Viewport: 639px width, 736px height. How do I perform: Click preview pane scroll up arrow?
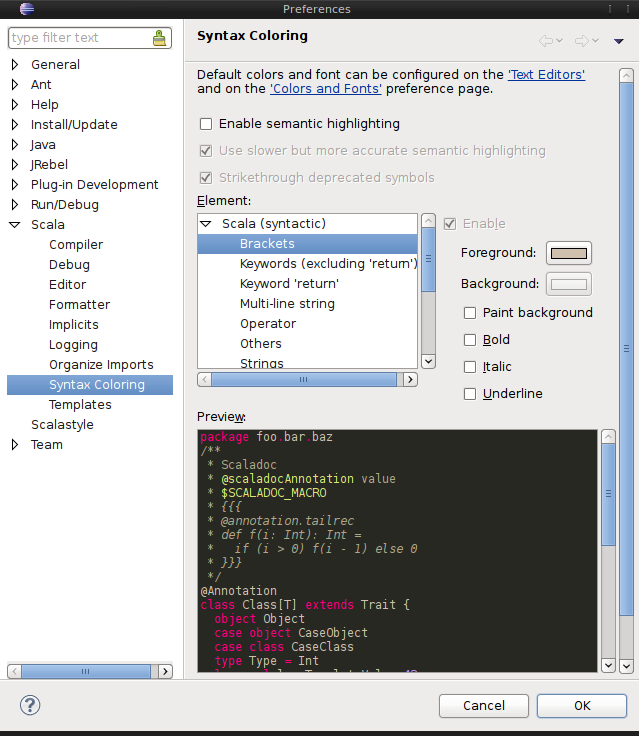coord(608,437)
